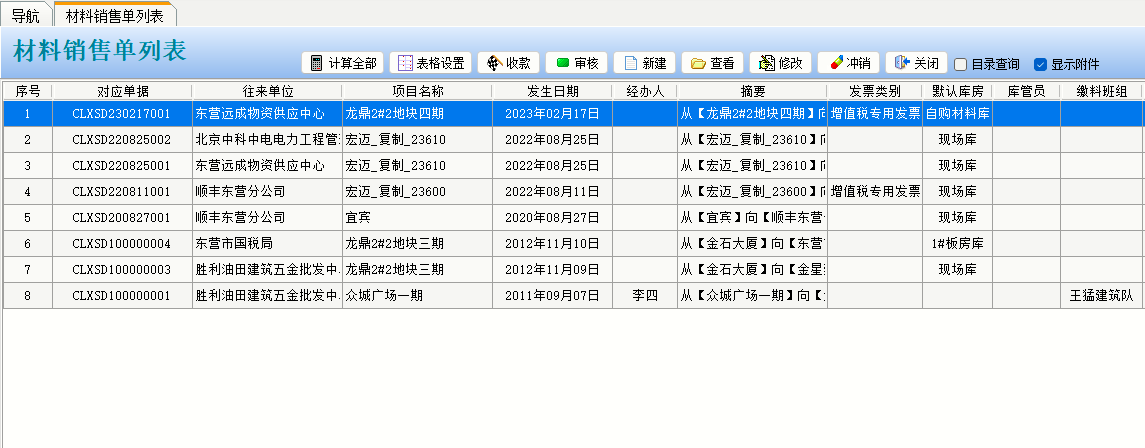Image resolution: width=1145 pixels, height=448 pixels.
Task: Switch to the 导航 tab
Action: coord(26,15)
